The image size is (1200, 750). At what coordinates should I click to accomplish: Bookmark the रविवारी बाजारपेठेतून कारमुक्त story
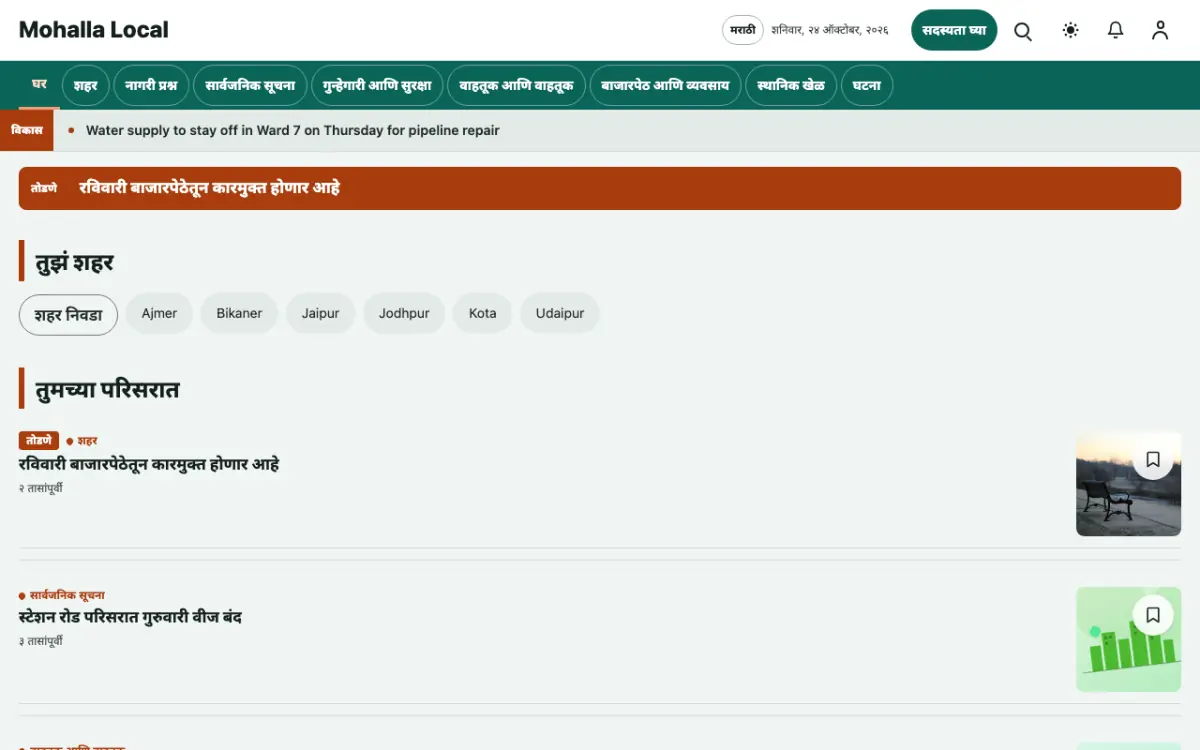[1153, 459]
